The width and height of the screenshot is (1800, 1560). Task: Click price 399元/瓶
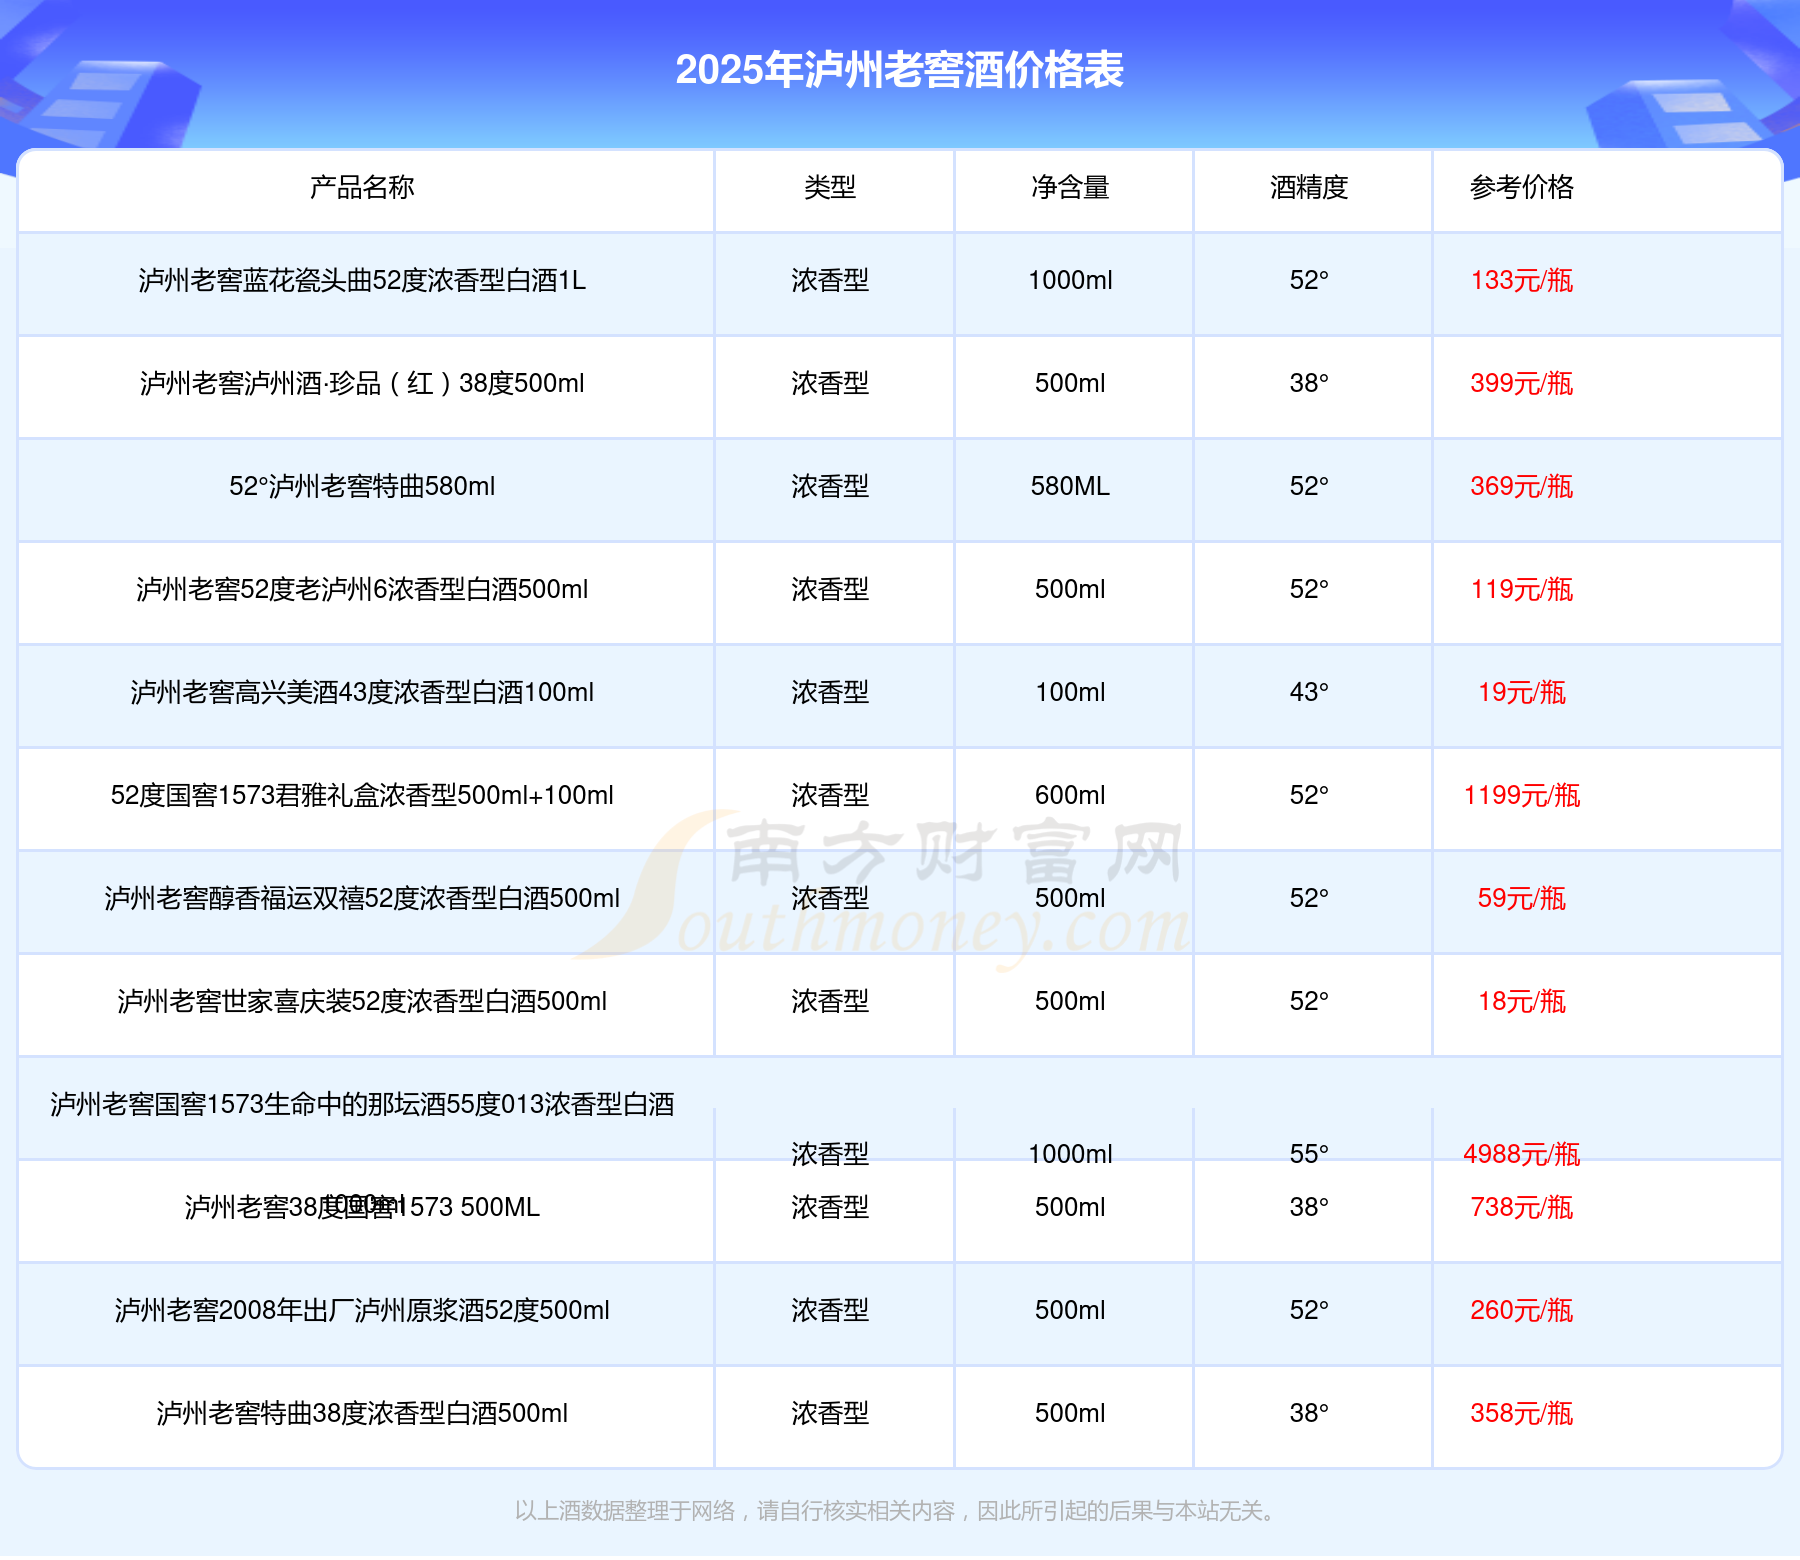1522,383
